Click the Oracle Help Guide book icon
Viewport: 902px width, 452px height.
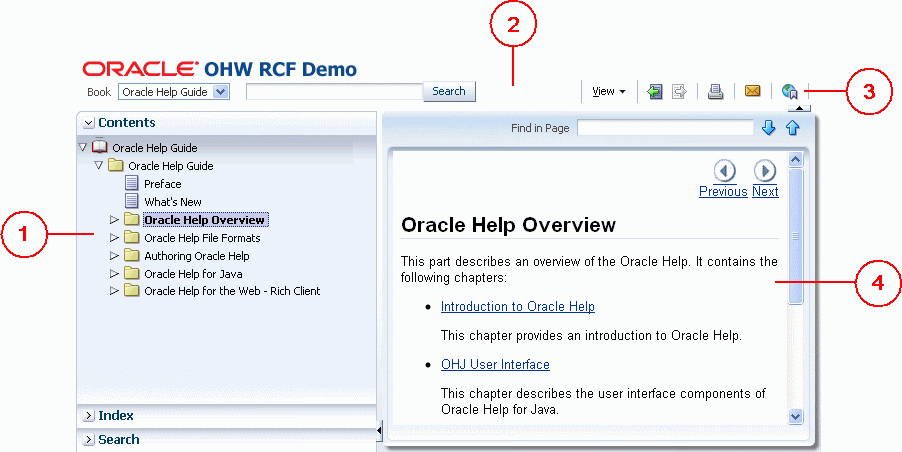pos(100,147)
